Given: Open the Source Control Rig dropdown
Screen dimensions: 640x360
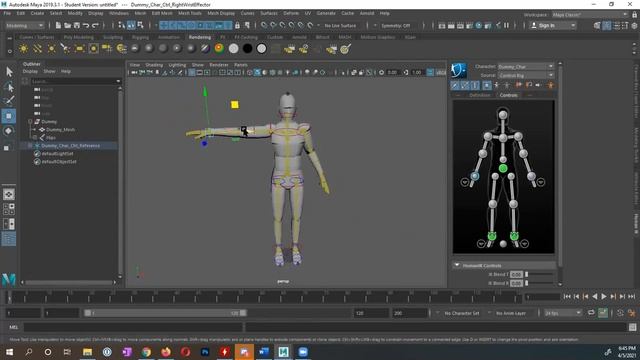Looking at the screenshot, I should coord(526,76).
